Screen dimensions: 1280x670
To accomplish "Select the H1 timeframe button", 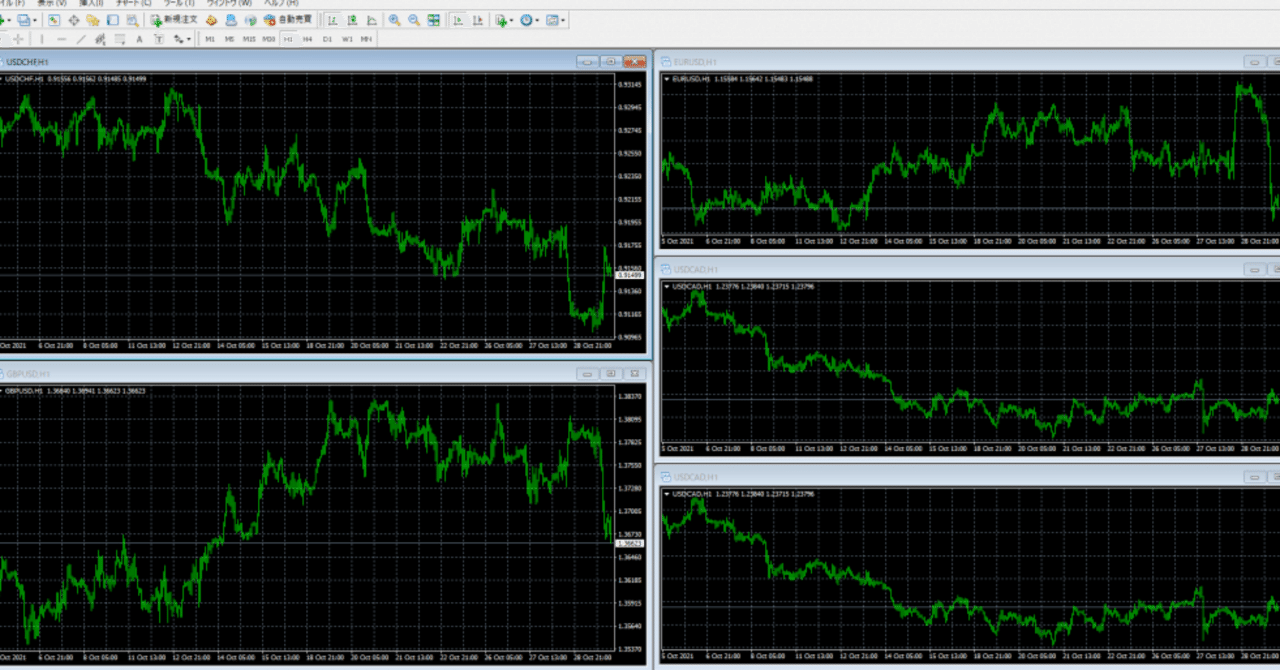I will [x=288, y=39].
